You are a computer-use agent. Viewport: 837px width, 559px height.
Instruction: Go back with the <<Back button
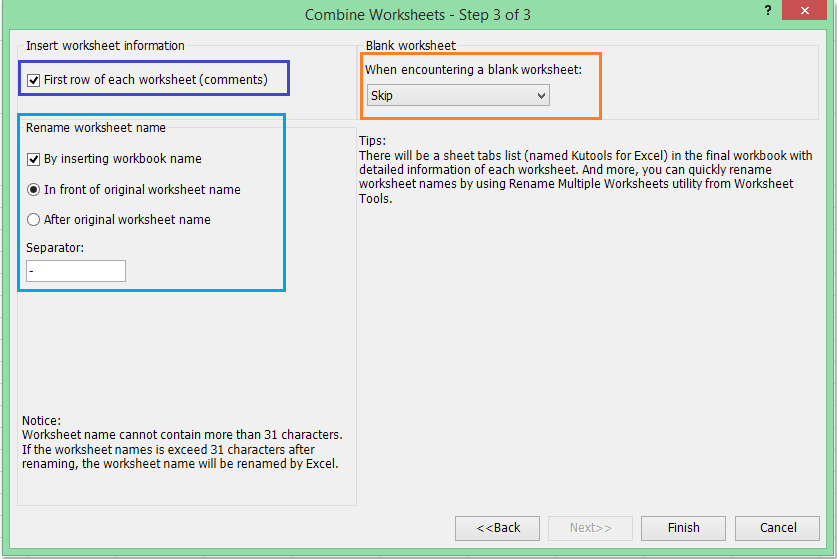tap(497, 528)
